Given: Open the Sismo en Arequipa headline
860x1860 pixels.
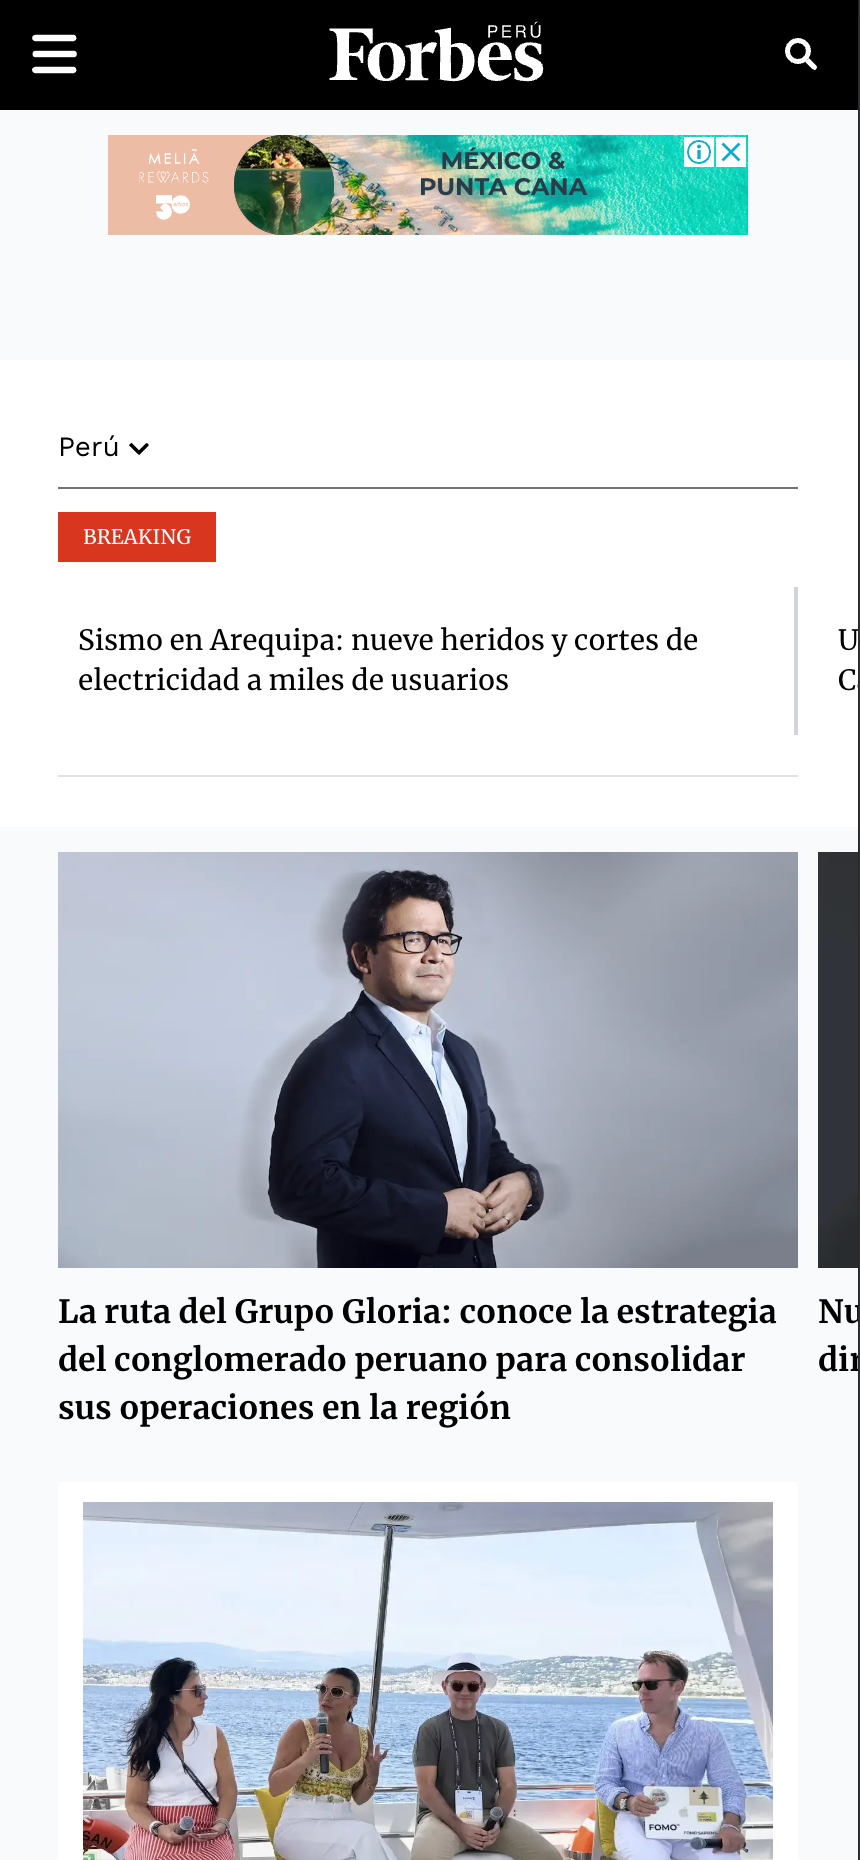Looking at the screenshot, I should [388, 660].
